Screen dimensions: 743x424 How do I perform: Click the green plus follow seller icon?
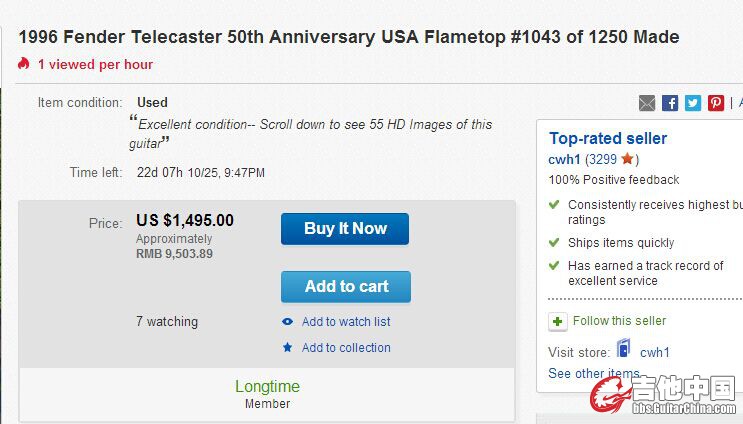[x=558, y=322]
